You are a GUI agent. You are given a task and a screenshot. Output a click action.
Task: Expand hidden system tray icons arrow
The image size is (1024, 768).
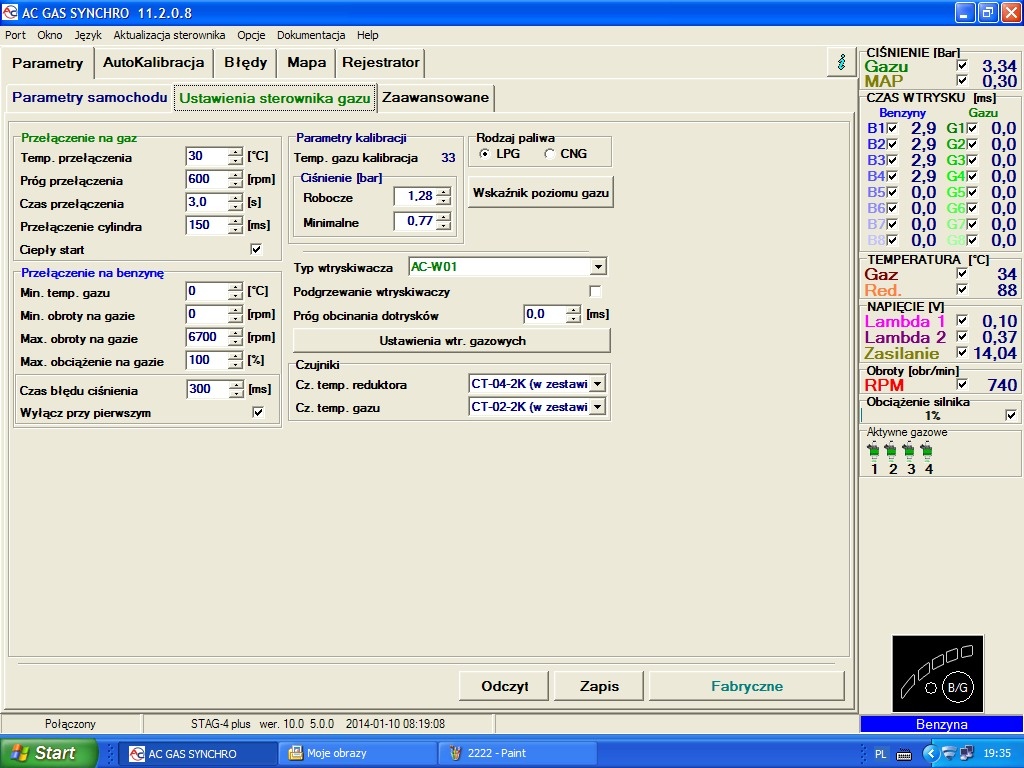click(x=930, y=754)
